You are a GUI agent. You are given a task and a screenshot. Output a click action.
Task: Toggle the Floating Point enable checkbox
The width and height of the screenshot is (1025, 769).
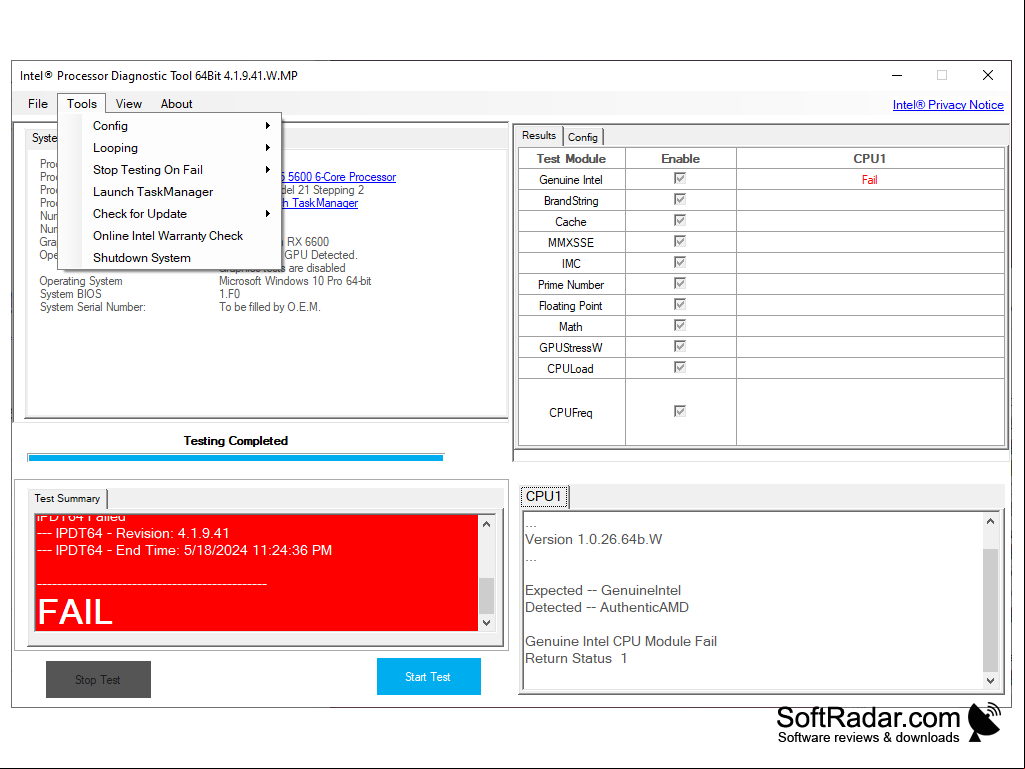point(680,304)
